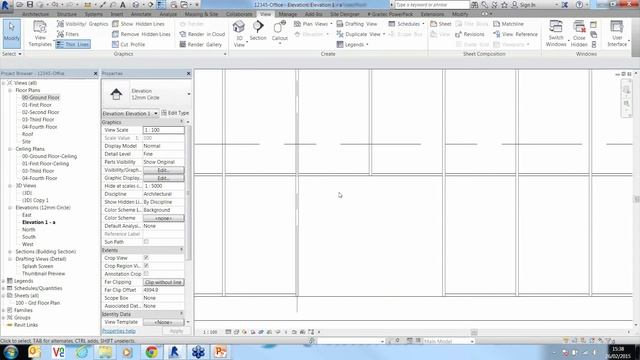Open the Render Gallery

tap(200, 44)
